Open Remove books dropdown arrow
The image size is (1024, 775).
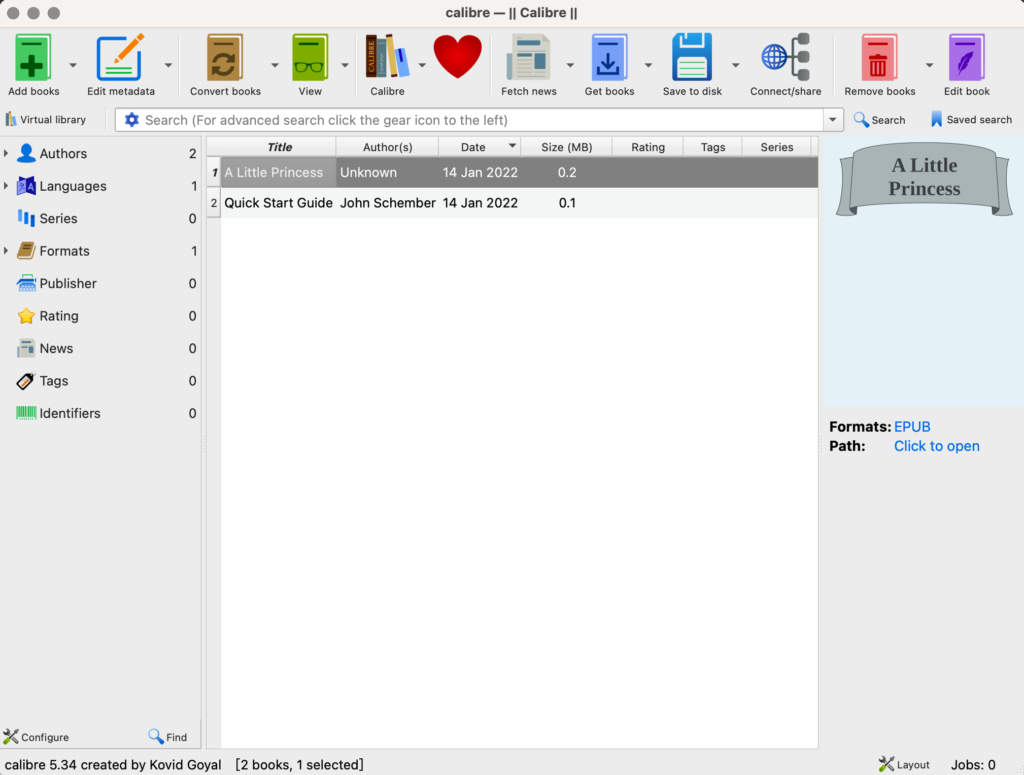(929, 65)
